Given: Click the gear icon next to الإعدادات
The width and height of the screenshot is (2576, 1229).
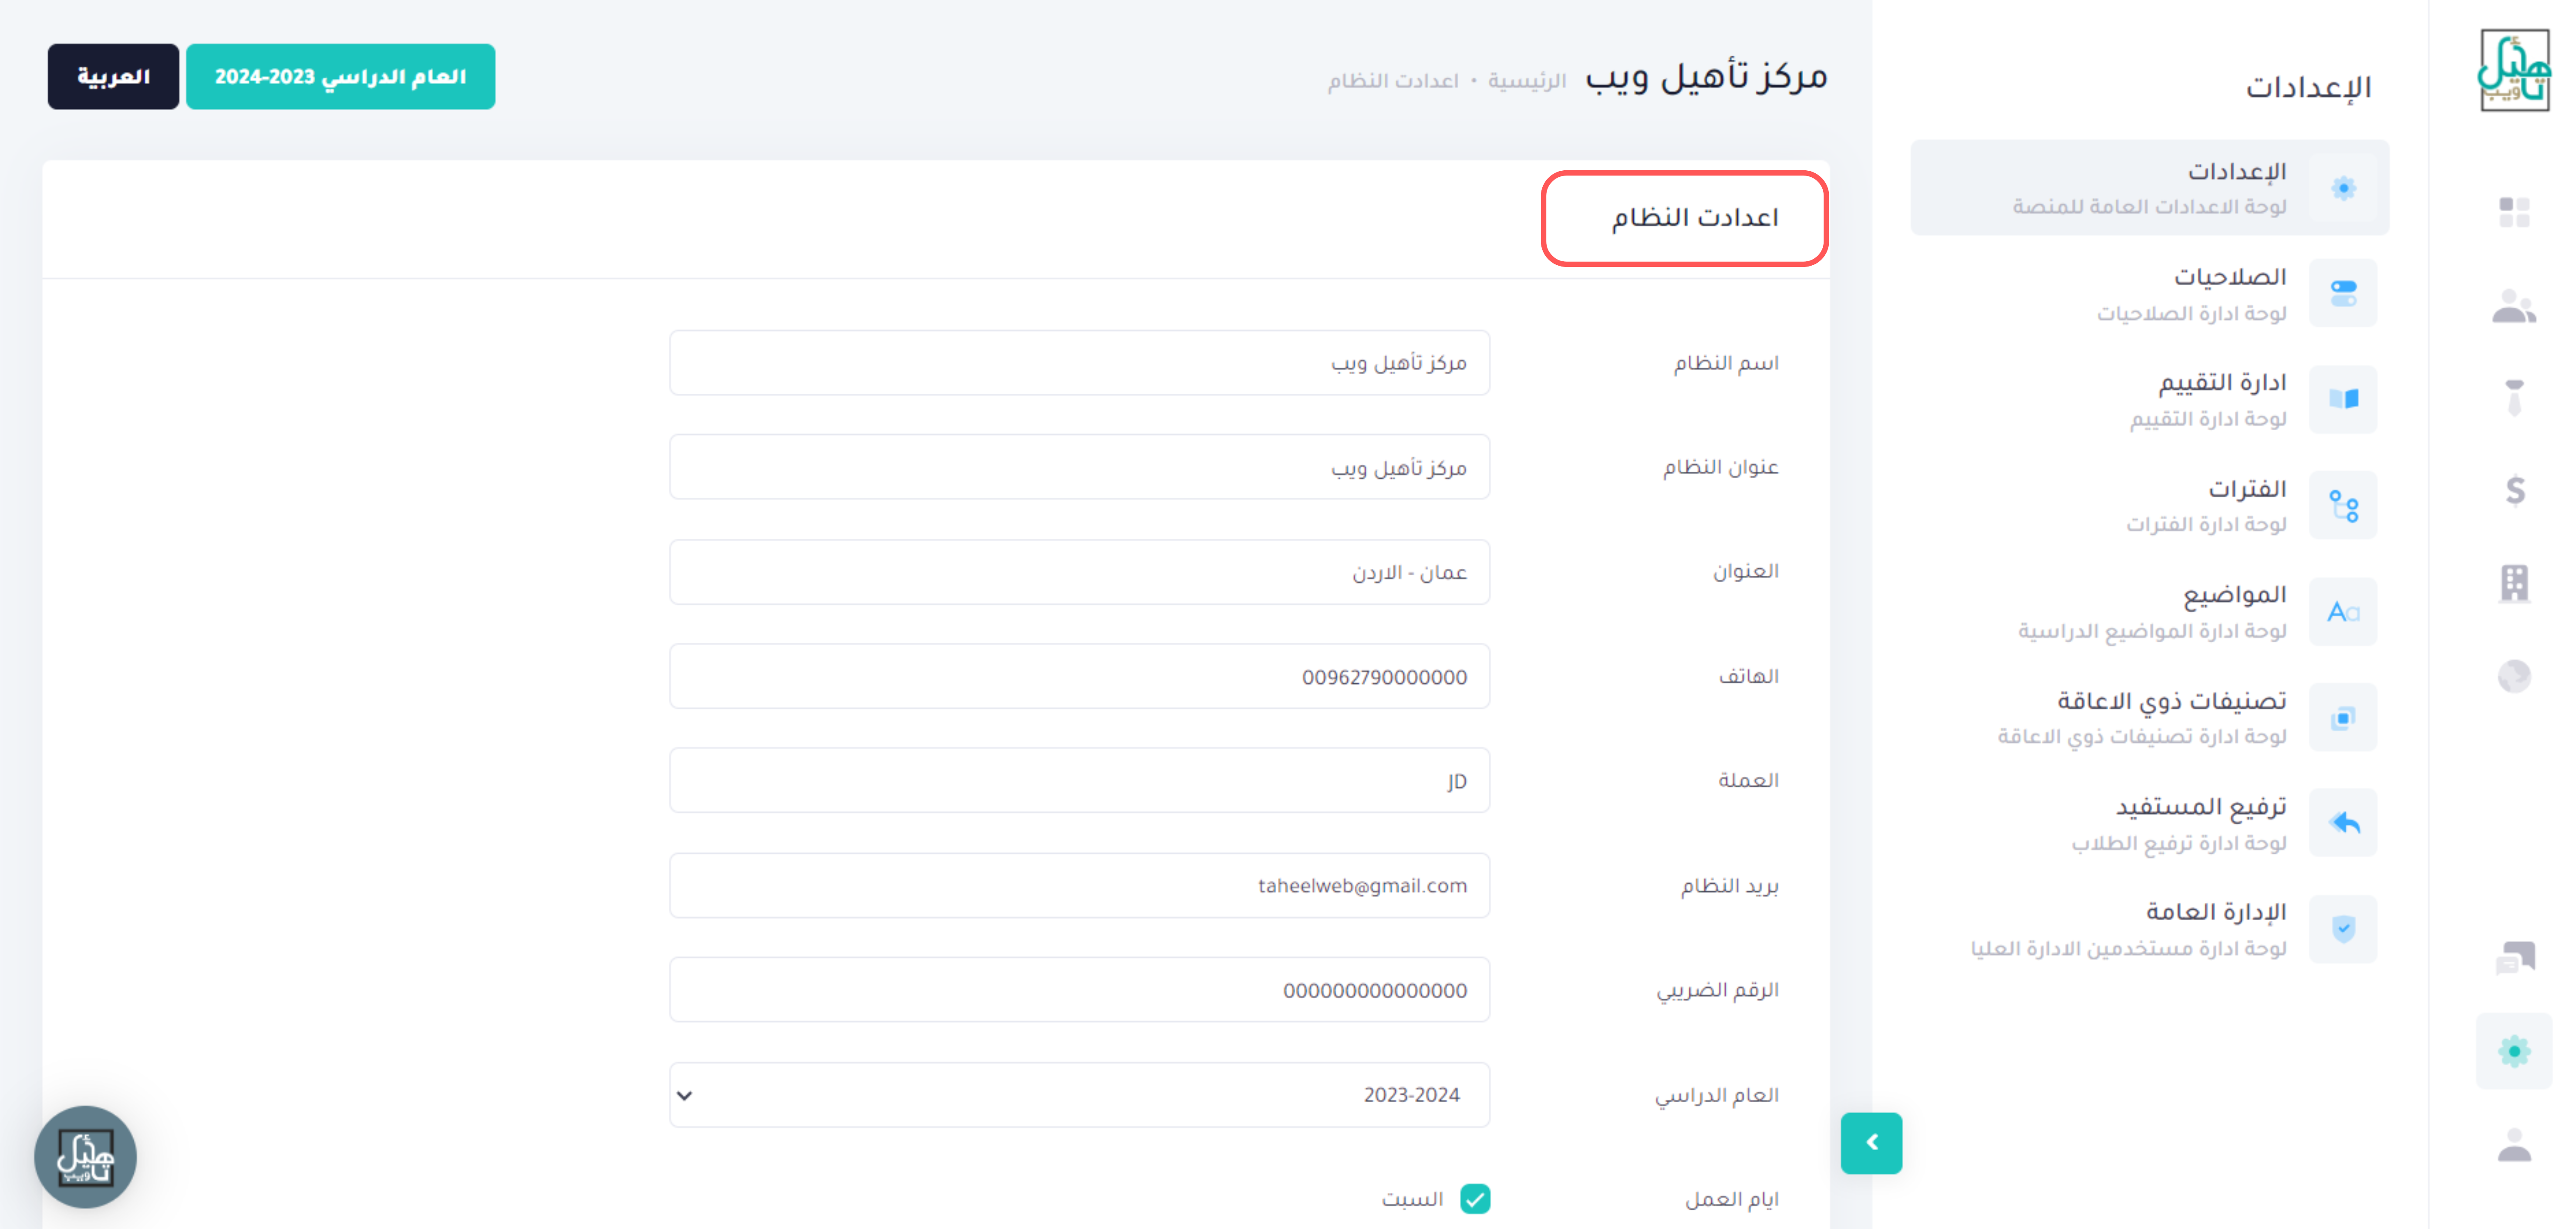Looking at the screenshot, I should click(x=2343, y=188).
